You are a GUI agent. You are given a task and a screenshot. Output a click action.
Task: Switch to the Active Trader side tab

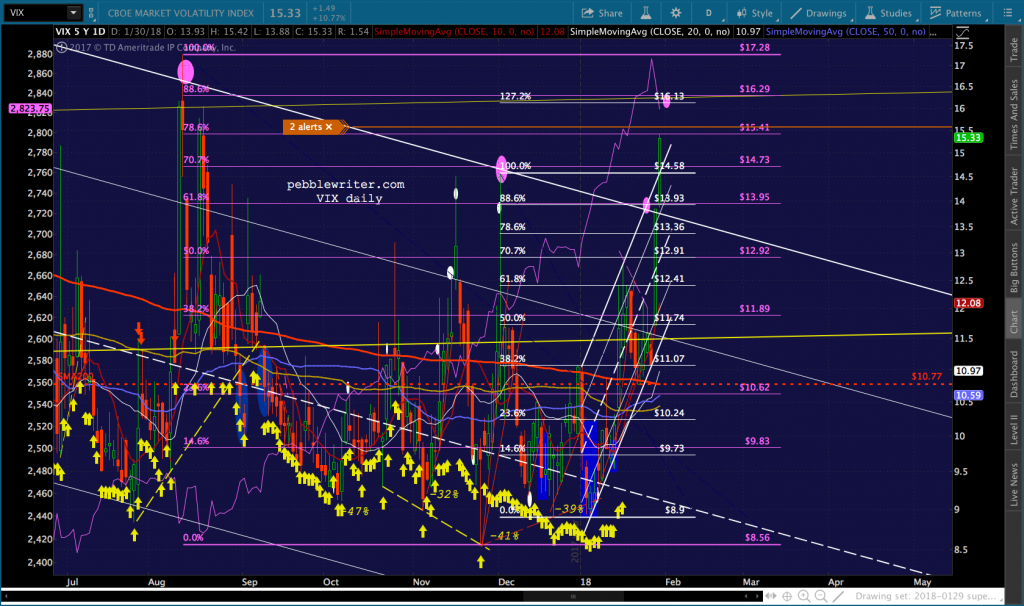[x=1014, y=196]
